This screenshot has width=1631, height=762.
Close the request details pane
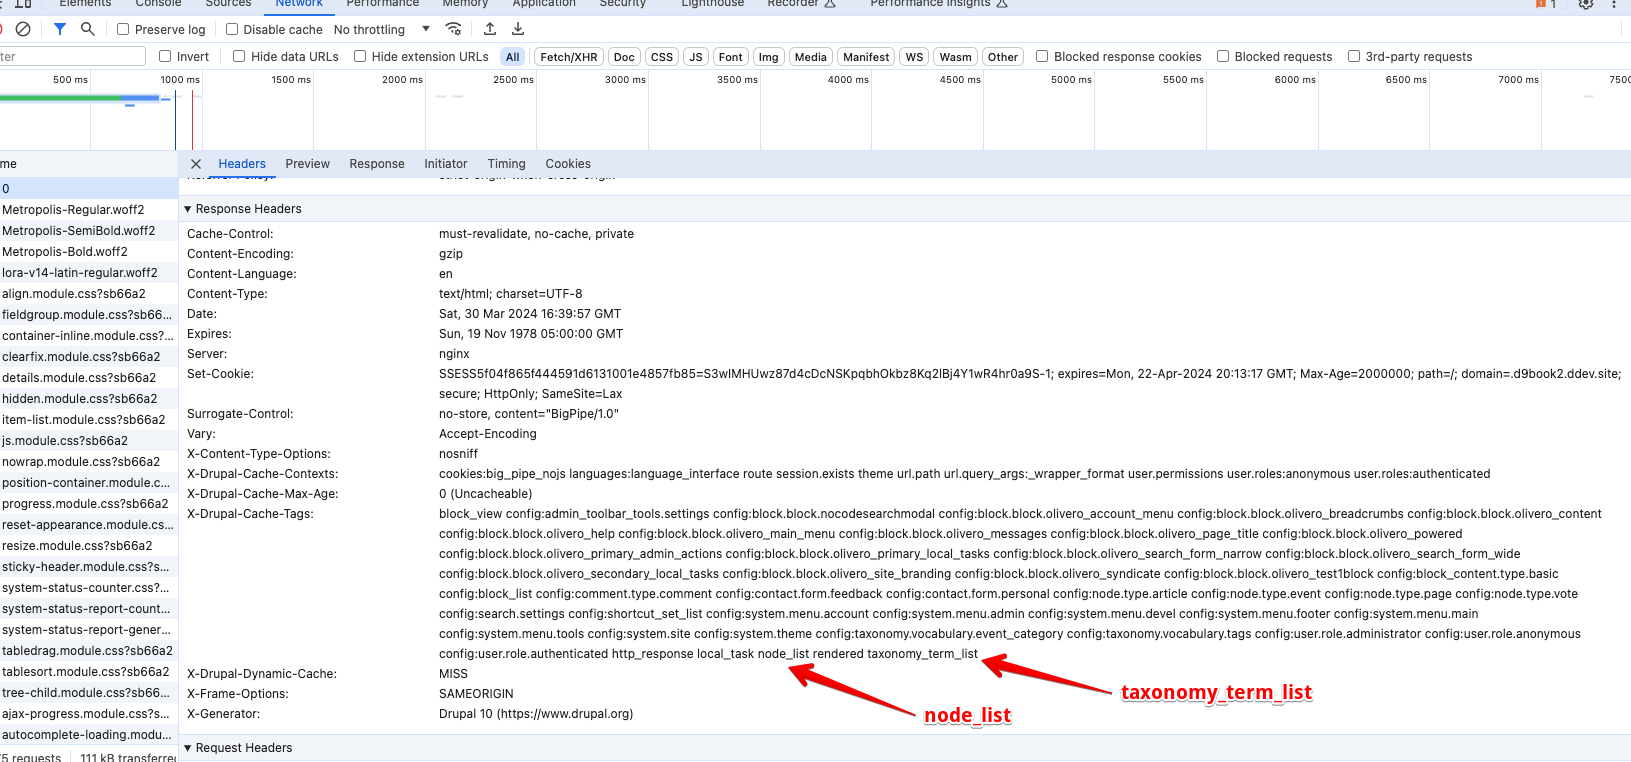coord(196,164)
